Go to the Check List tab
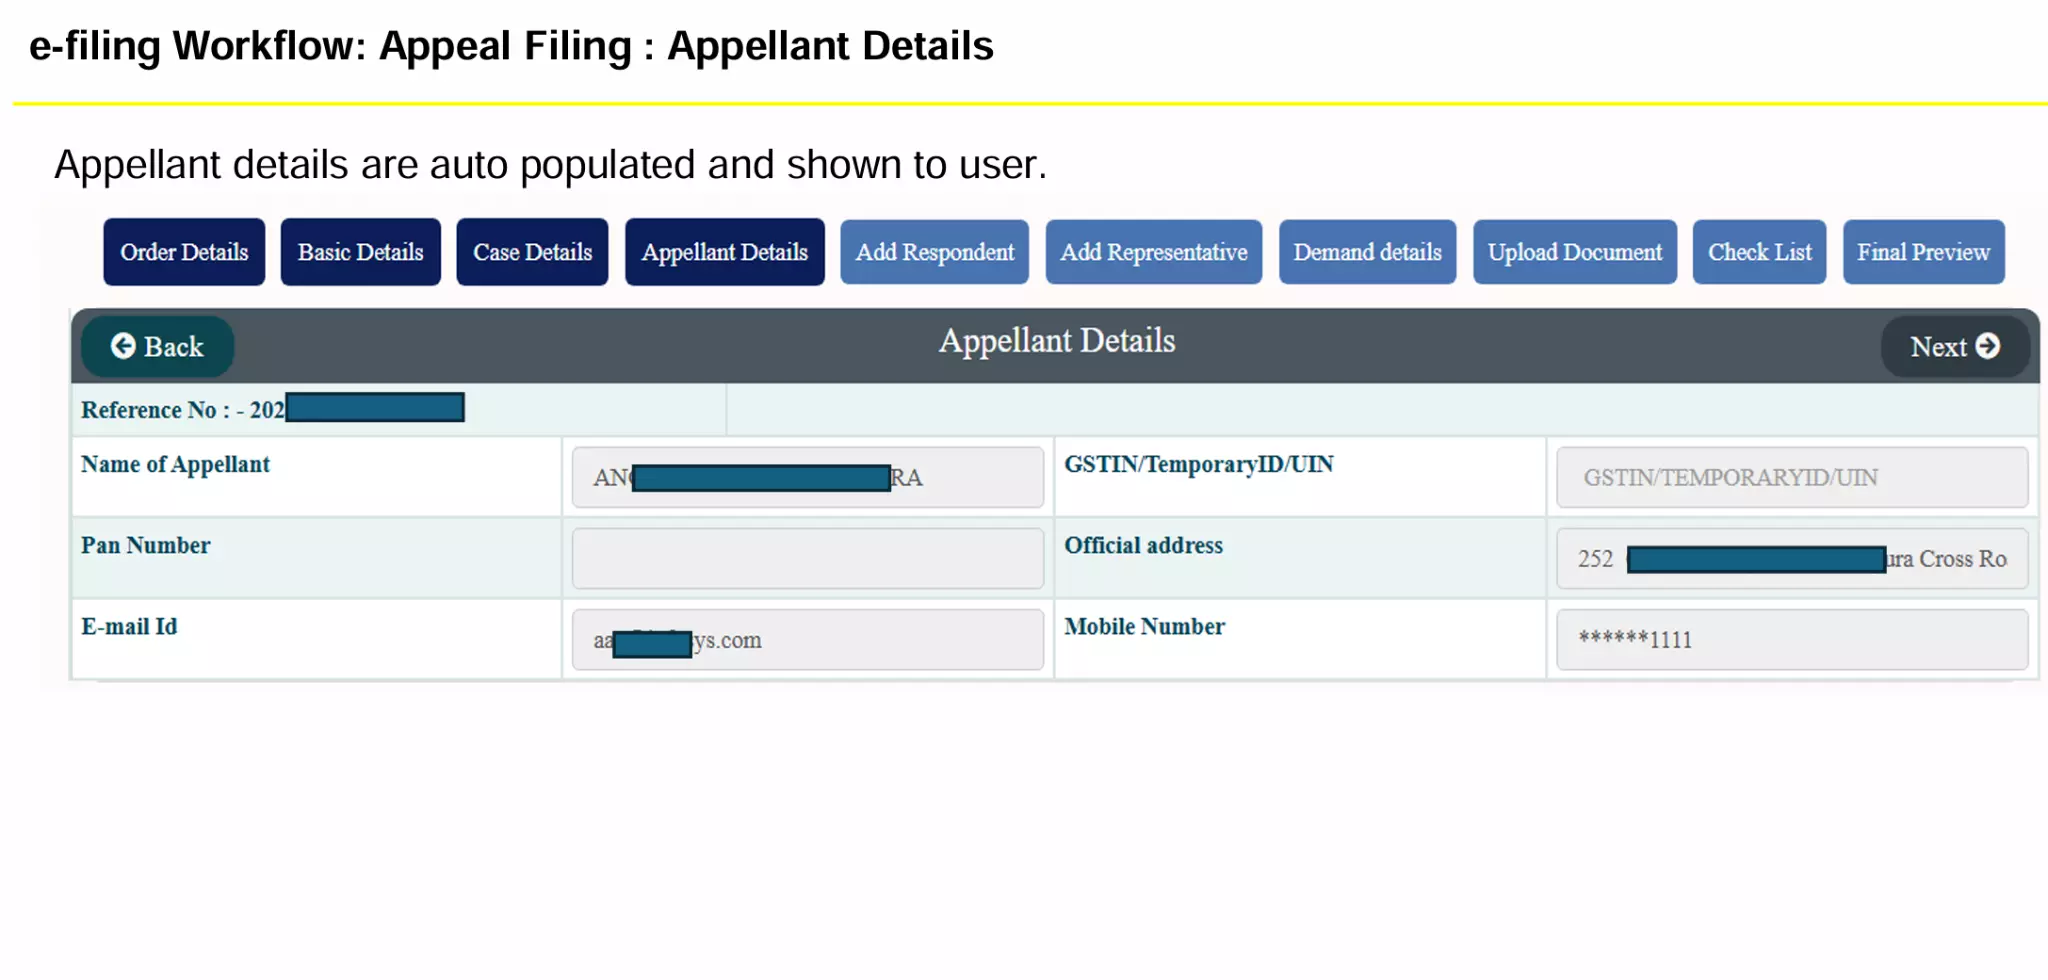 (1759, 252)
